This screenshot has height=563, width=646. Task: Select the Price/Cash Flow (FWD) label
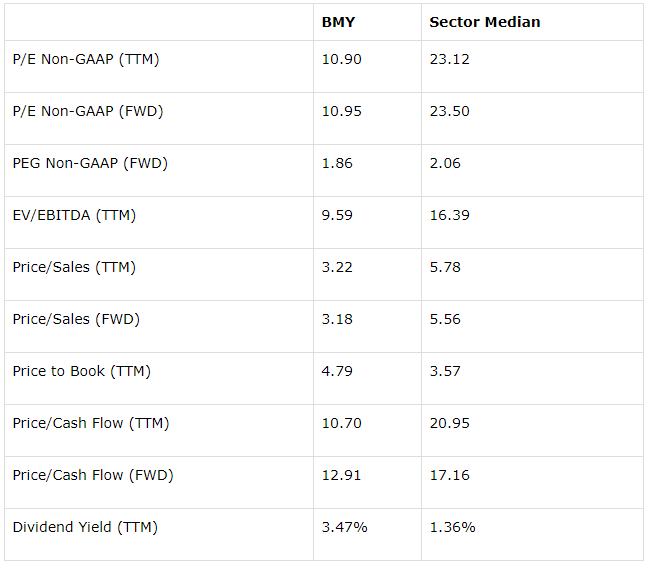(x=93, y=475)
